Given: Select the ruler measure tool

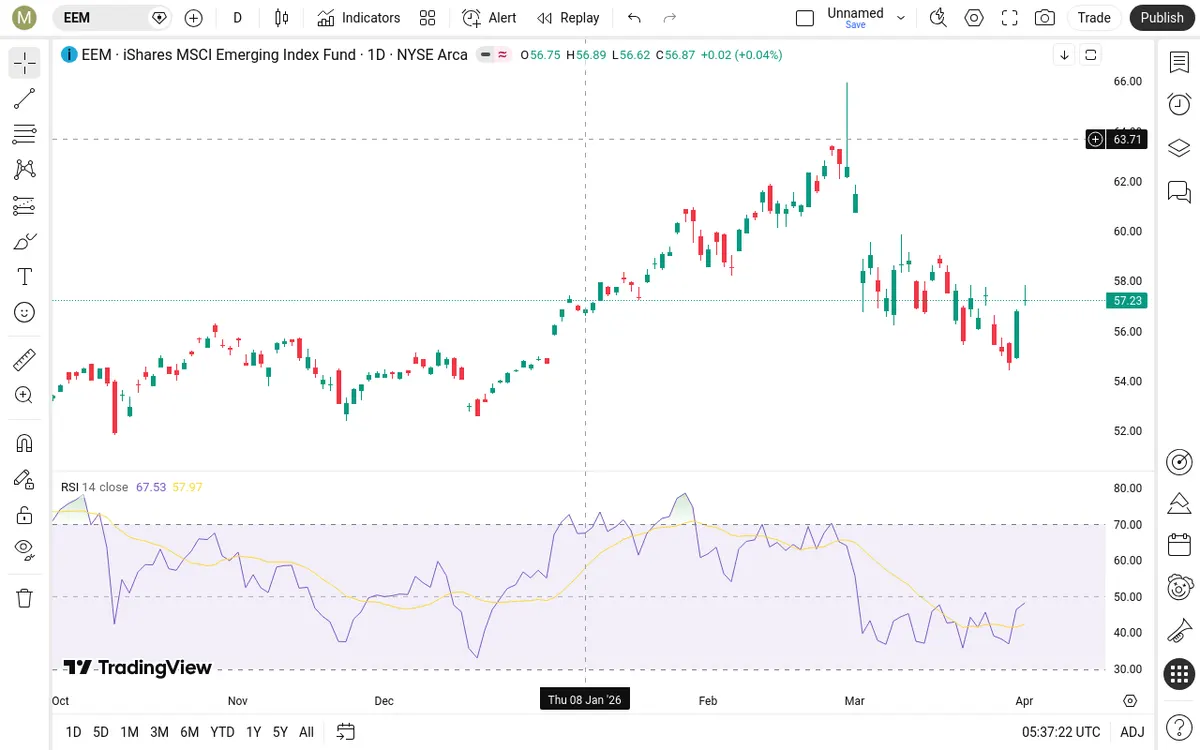Looking at the screenshot, I should click(25, 359).
